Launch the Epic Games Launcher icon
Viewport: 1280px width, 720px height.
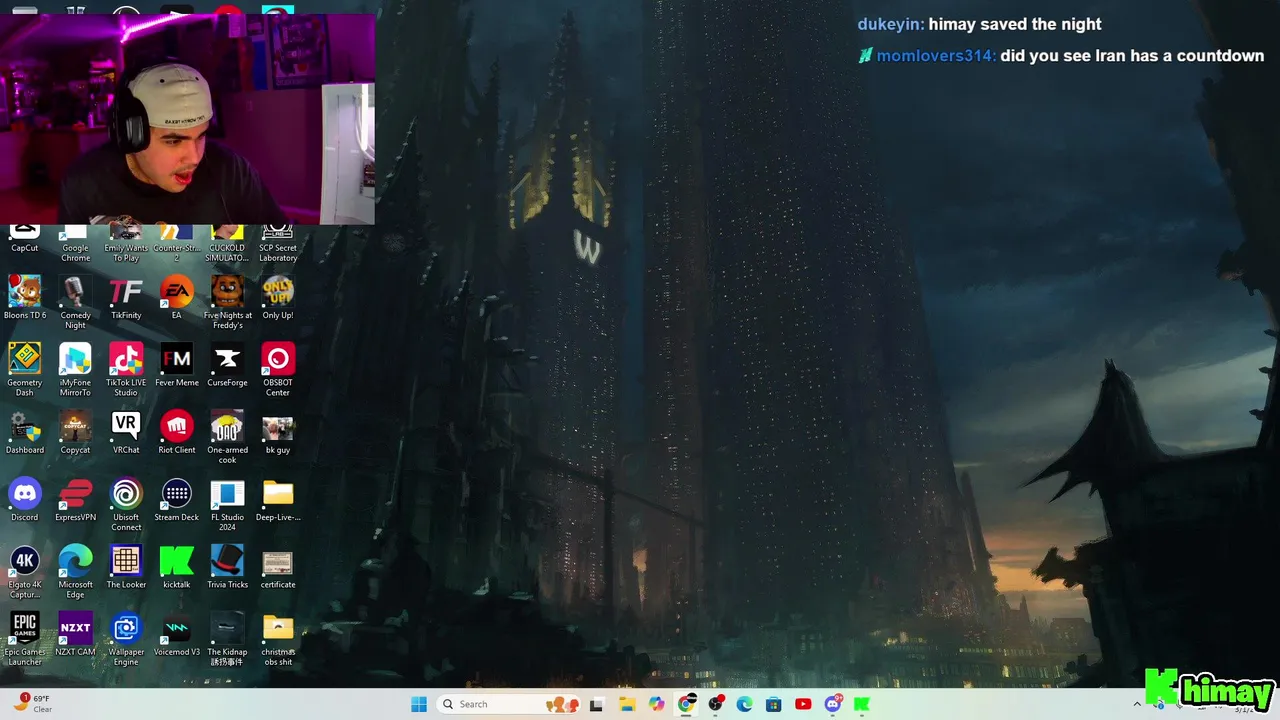pos(25,639)
